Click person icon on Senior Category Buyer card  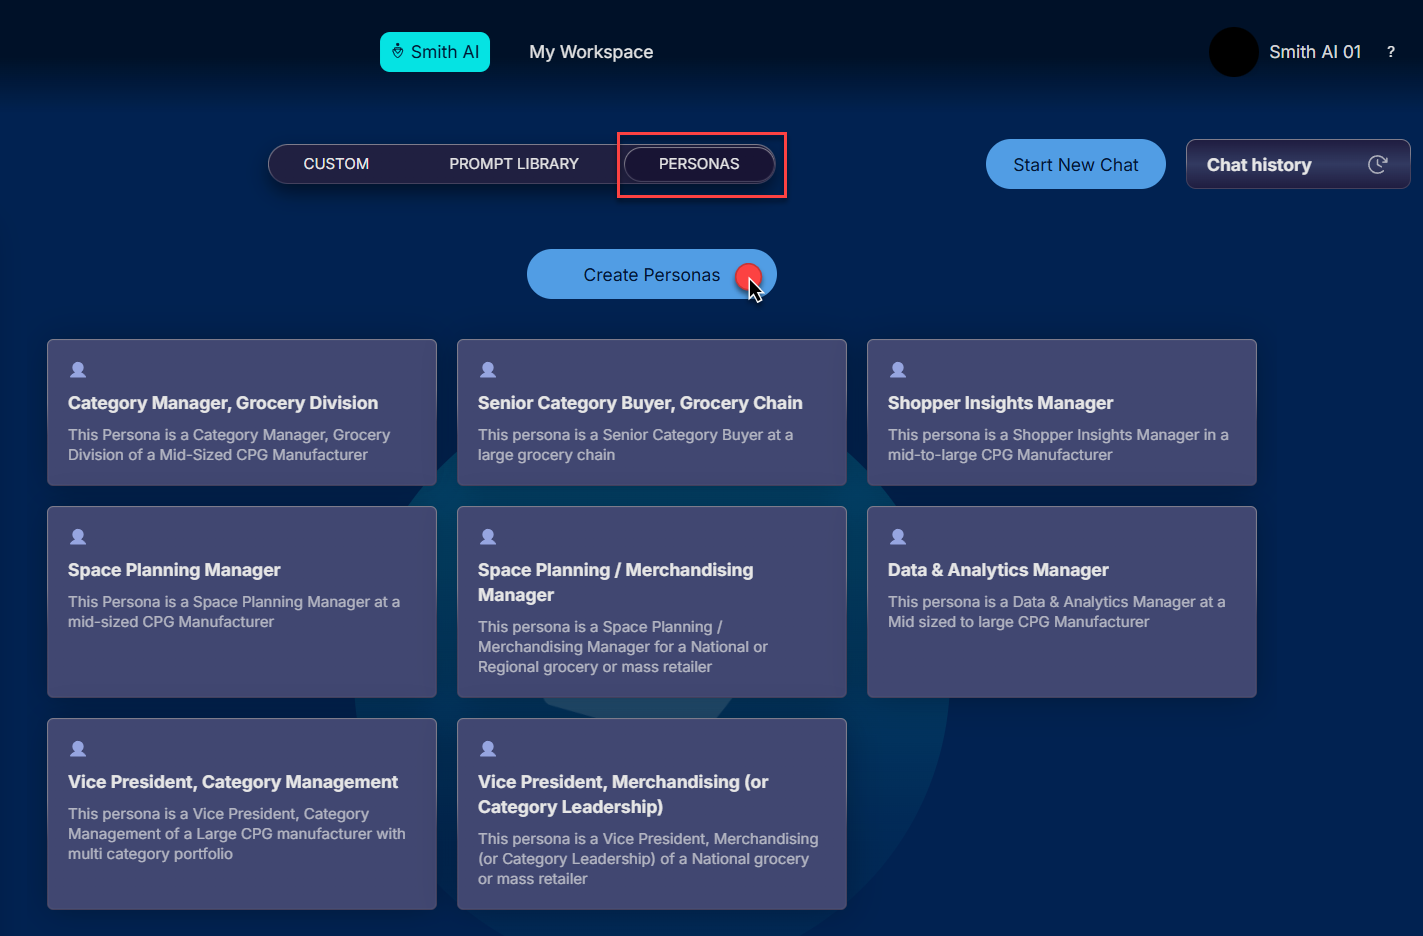[488, 370]
